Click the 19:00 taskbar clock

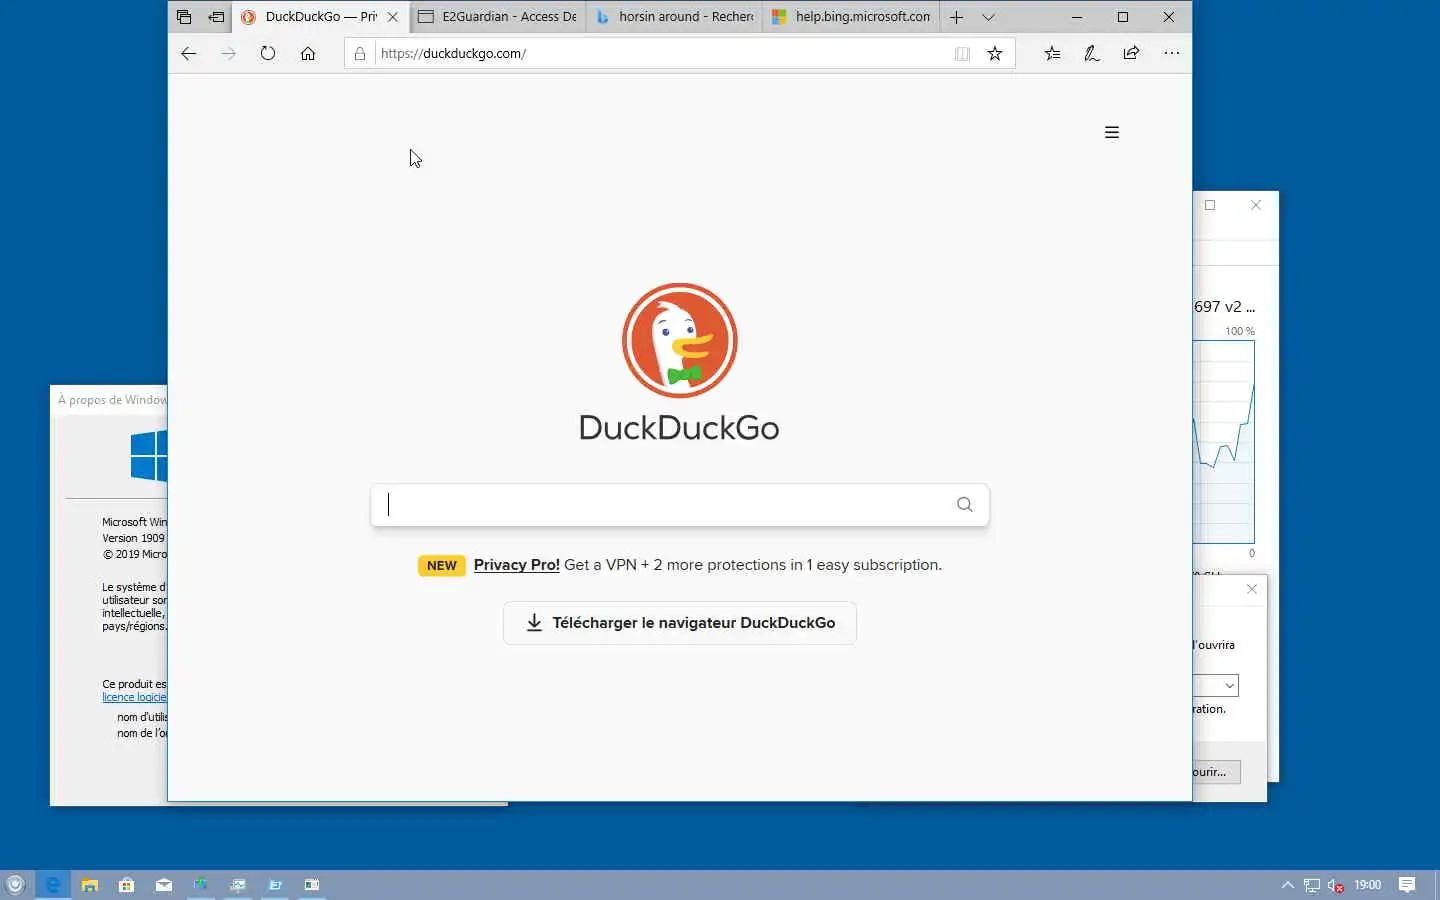[1367, 885]
